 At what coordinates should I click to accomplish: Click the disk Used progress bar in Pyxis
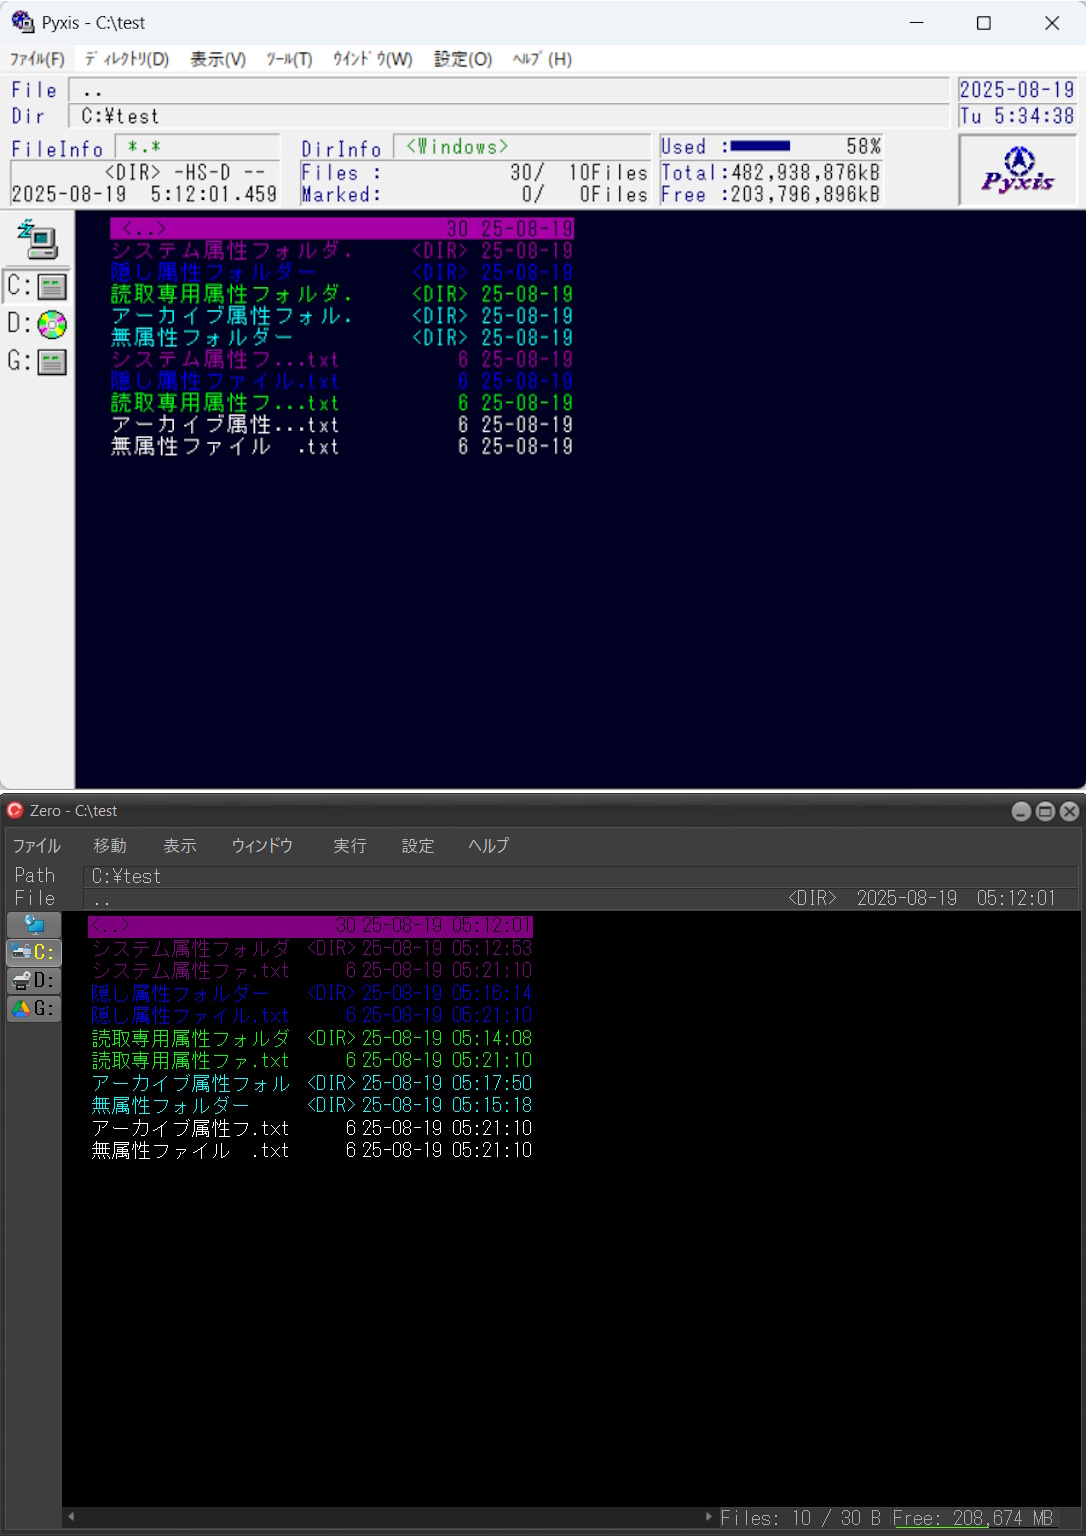[760, 146]
